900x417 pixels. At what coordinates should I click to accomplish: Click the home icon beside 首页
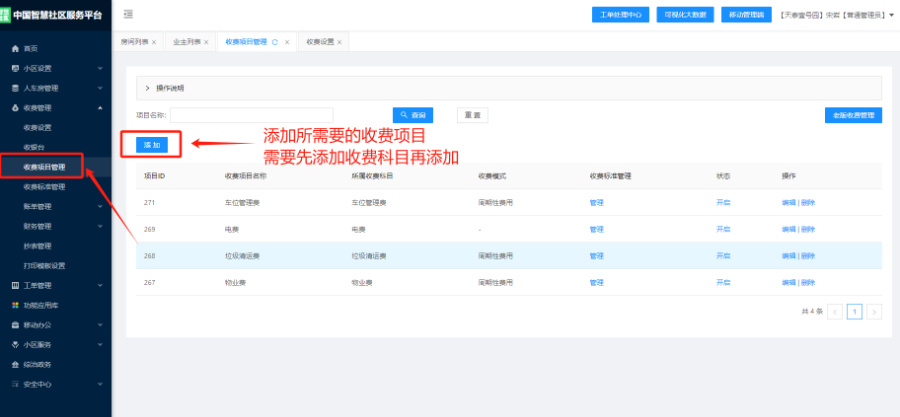(x=15, y=49)
